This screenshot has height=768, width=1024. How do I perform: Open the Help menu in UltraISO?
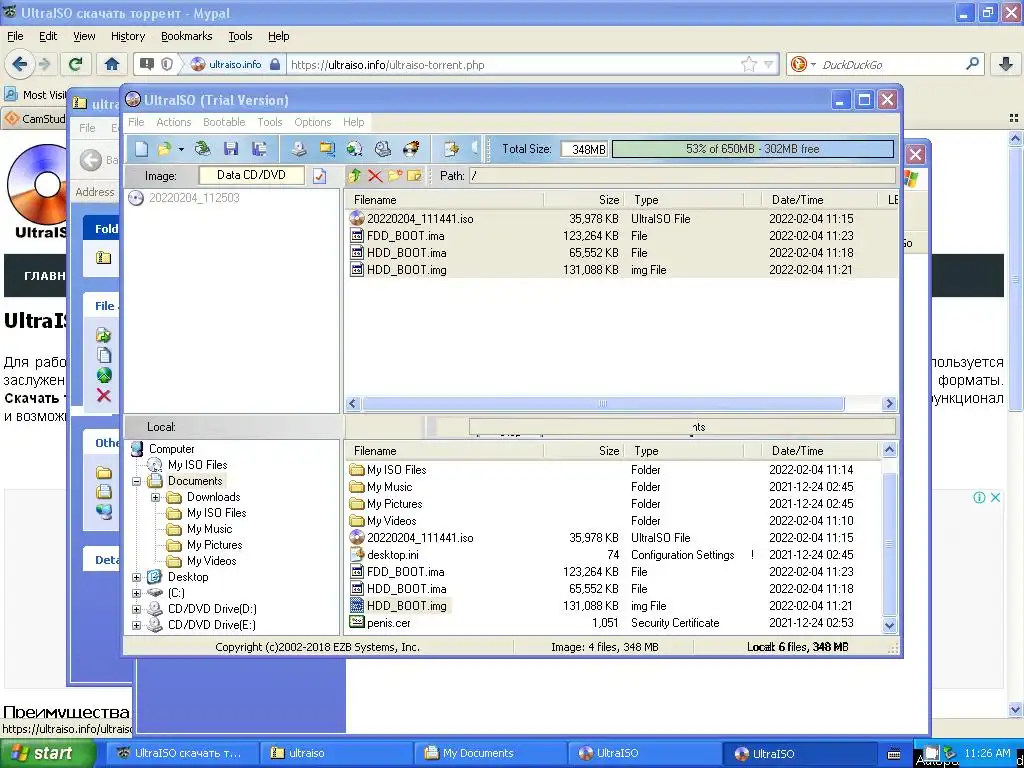353,122
